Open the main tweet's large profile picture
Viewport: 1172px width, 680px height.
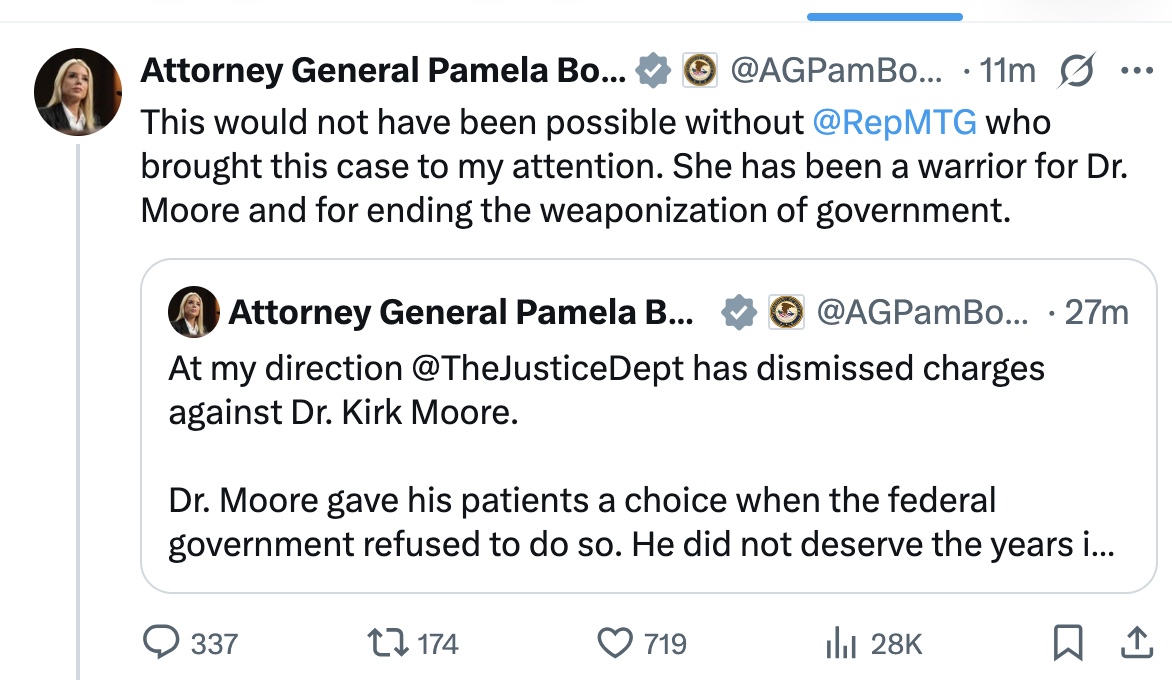click(x=79, y=91)
